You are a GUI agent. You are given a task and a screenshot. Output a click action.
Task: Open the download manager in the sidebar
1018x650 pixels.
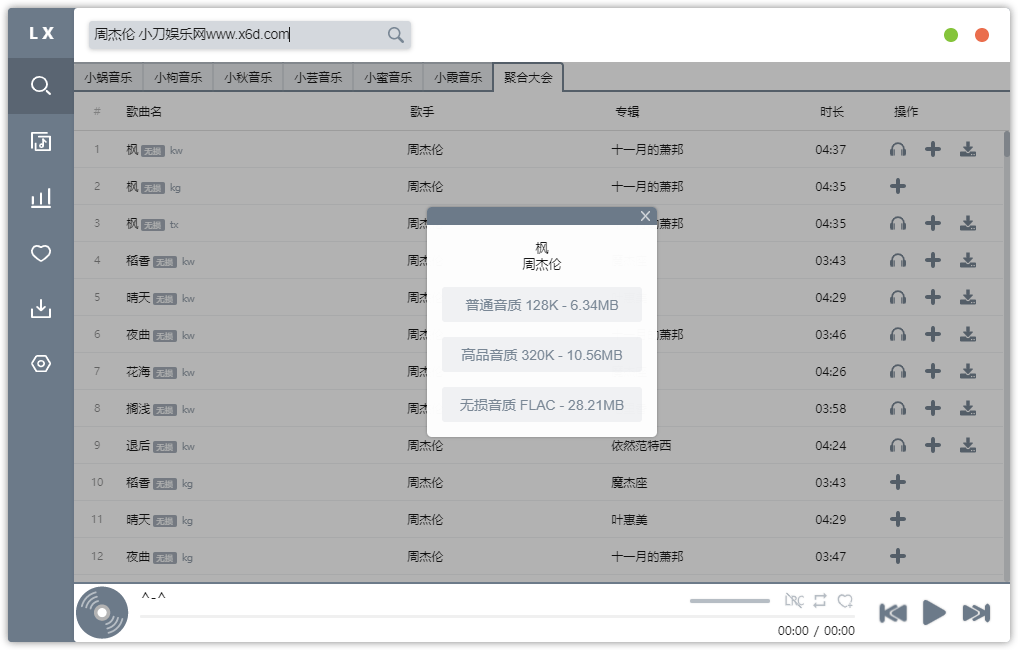40,308
